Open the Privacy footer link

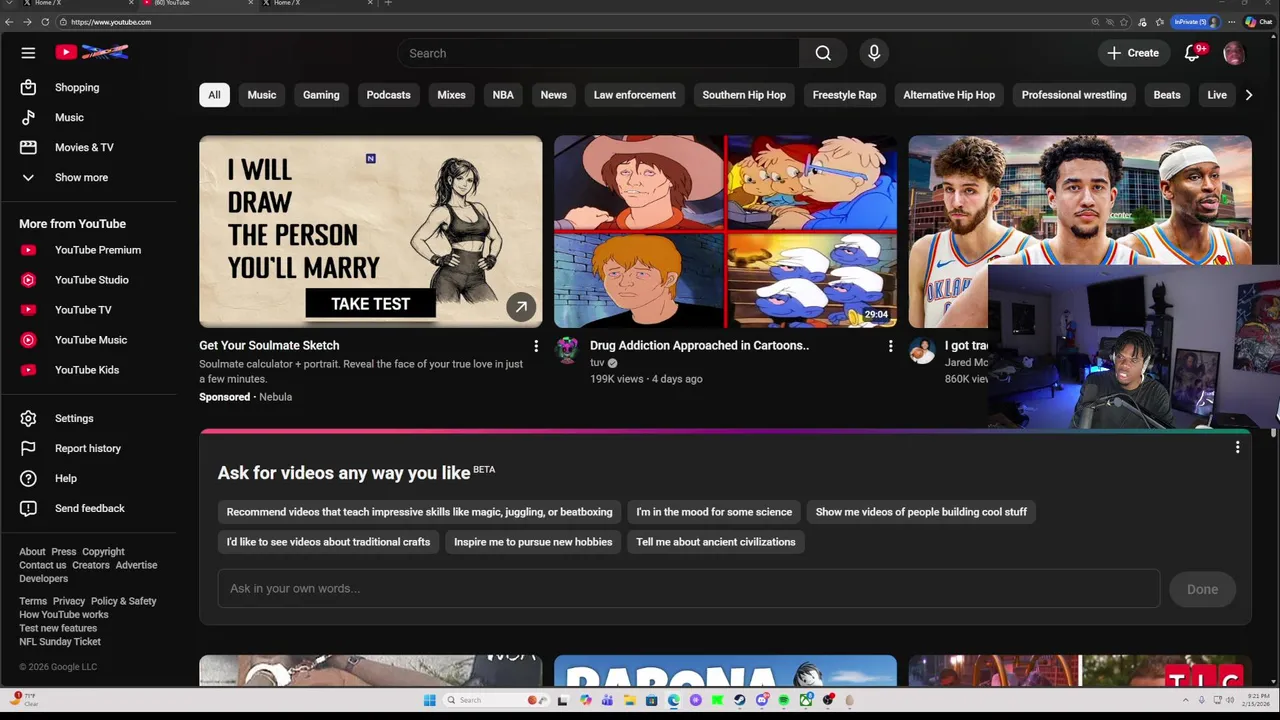coord(69,601)
